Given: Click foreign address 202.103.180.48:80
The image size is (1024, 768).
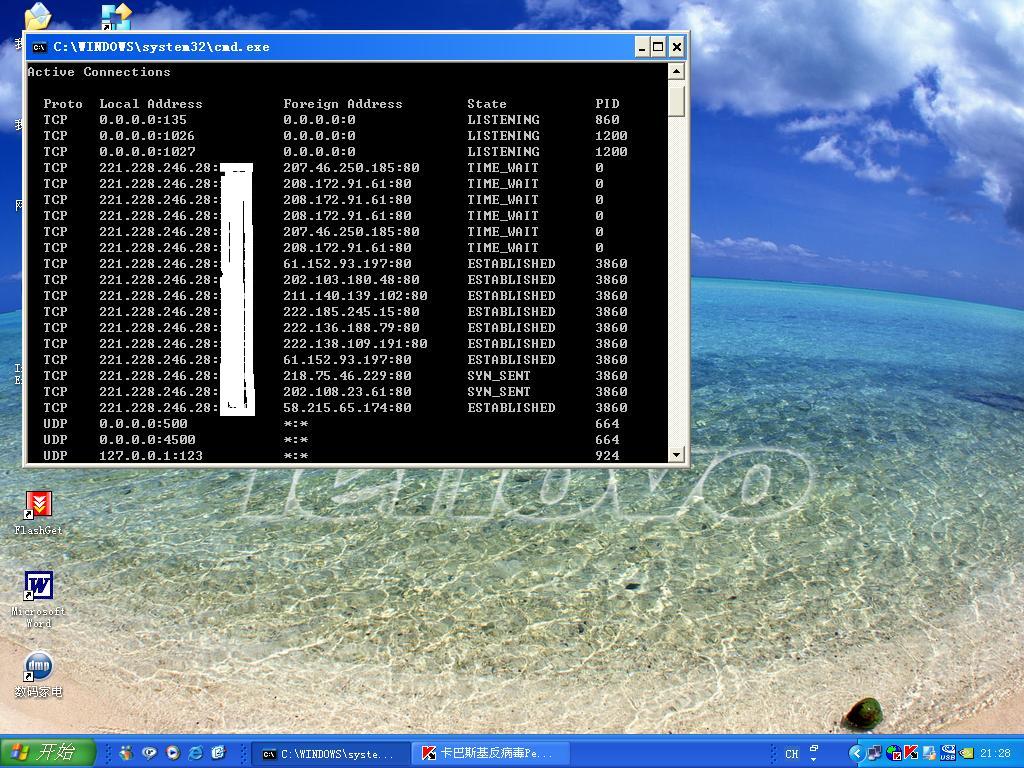Looking at the screenshot, I should click(x=351, y=280).
